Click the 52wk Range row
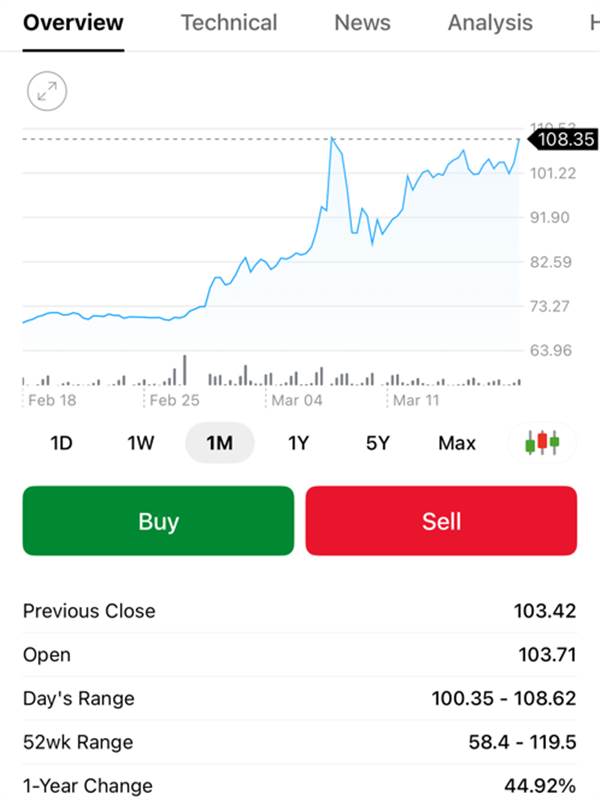Image resolution: width=600 pixels, height=800 pixels. 299,742
